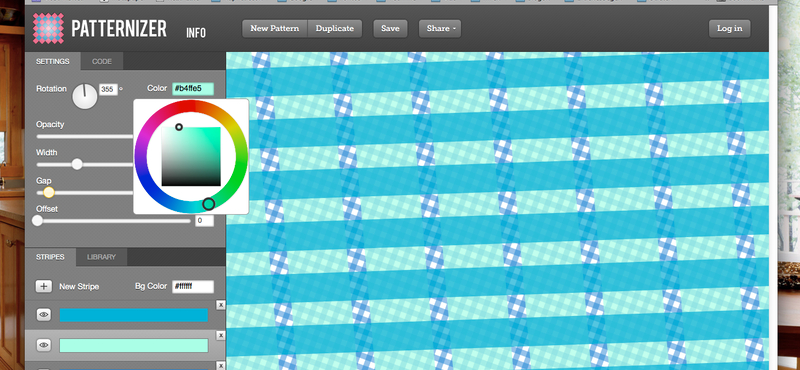Add a stripe with the plus icon
Screen dimensions: 800x370
click(x=44, y=286)
